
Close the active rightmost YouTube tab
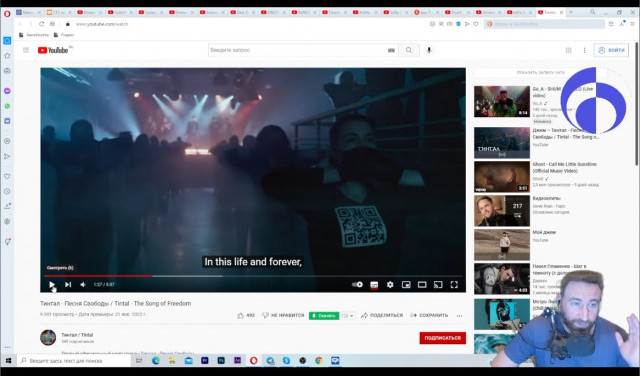[561, 13]
